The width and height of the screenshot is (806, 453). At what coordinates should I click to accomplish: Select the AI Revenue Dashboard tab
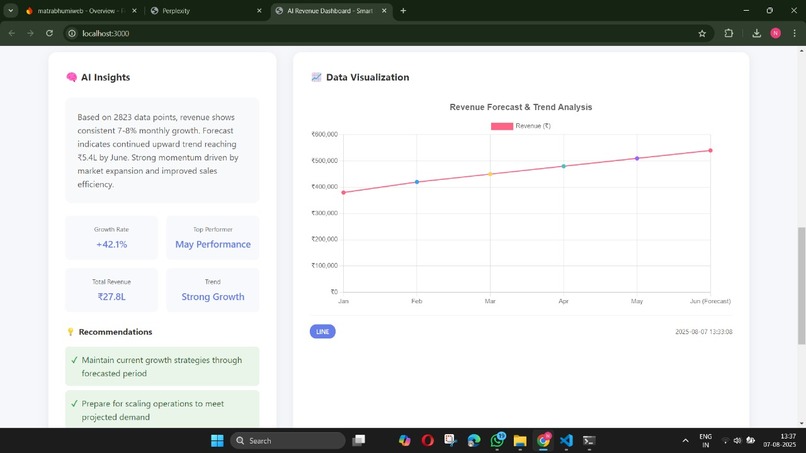pyautogui.click(x=329, y=10)
